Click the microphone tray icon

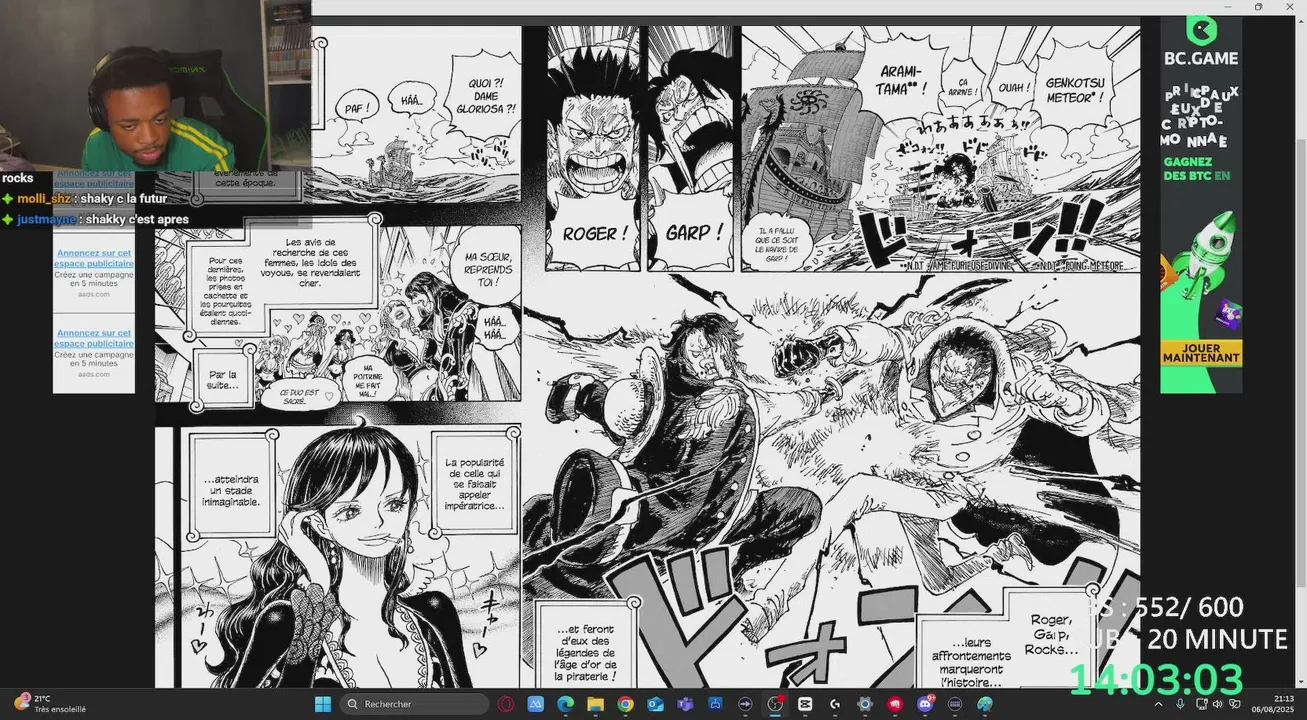1180,704
